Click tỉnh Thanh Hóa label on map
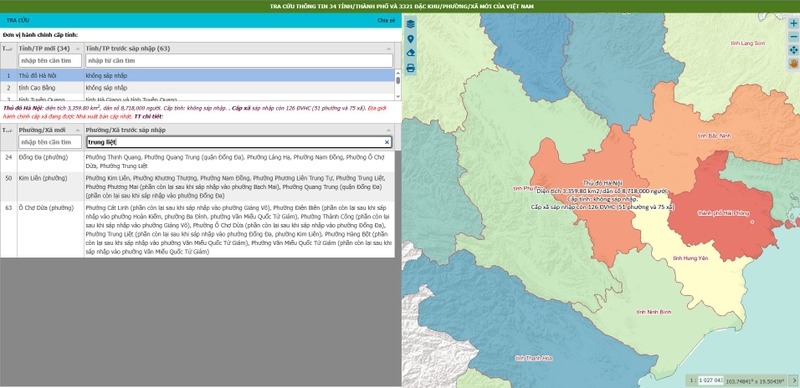The image size is (800, 388). point(534,358)
